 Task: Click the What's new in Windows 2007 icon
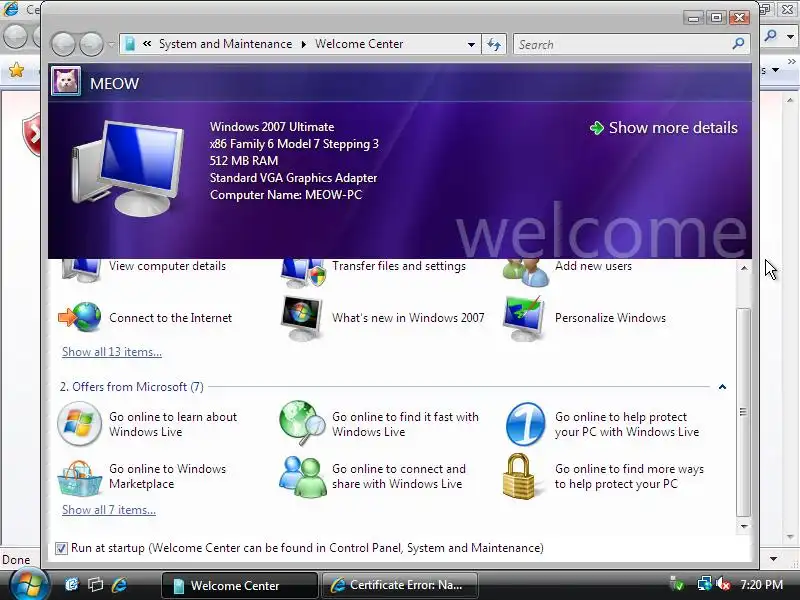point(302,317)
